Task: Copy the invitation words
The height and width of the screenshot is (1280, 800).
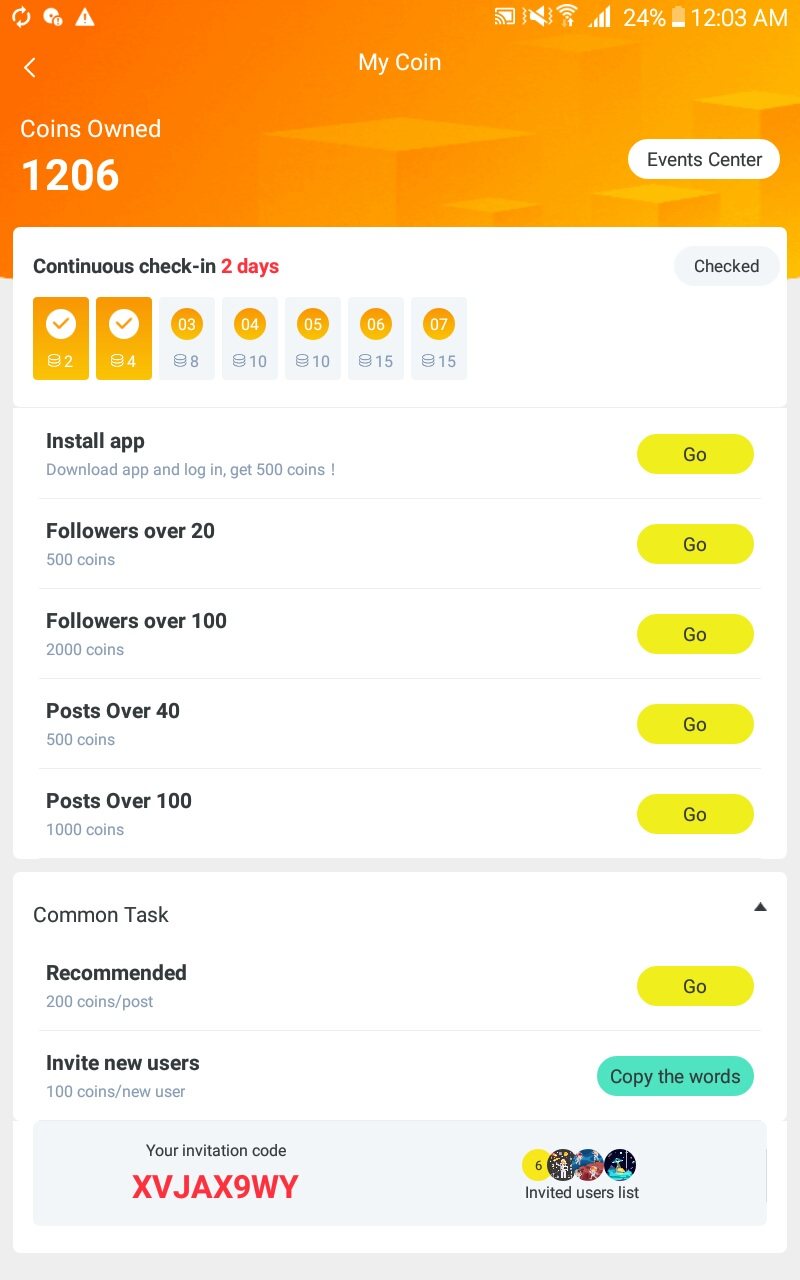Action: pos(675,1077)
